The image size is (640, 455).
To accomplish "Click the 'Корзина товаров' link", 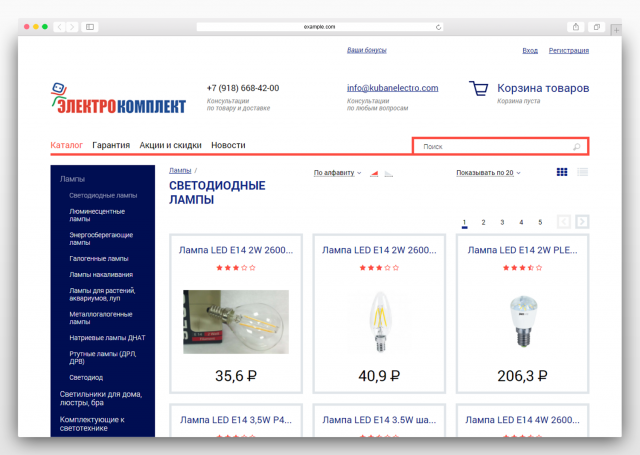I will (543, 88).
